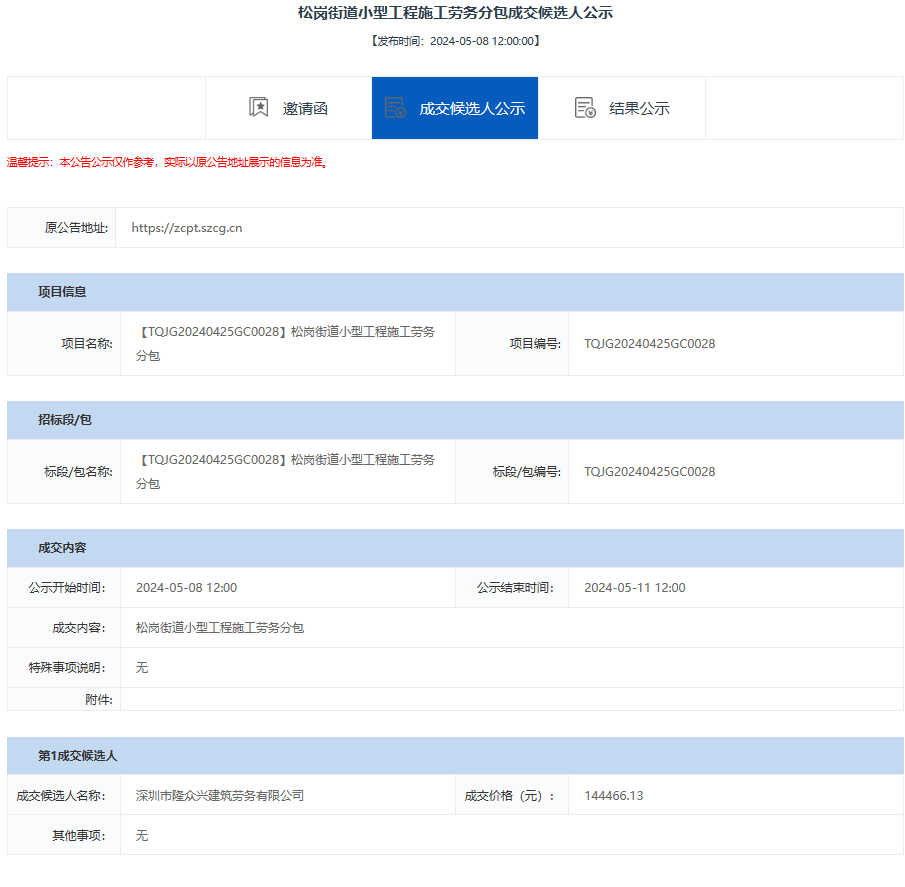Click the 标段/包编号 value field
The height and width of the screenshot is (887, 905).
point(650,472)
